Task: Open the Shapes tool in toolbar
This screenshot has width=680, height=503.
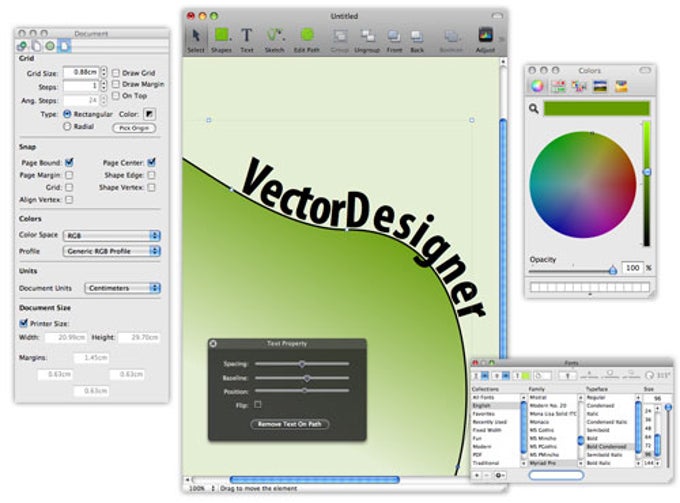Action: [222, 40]
